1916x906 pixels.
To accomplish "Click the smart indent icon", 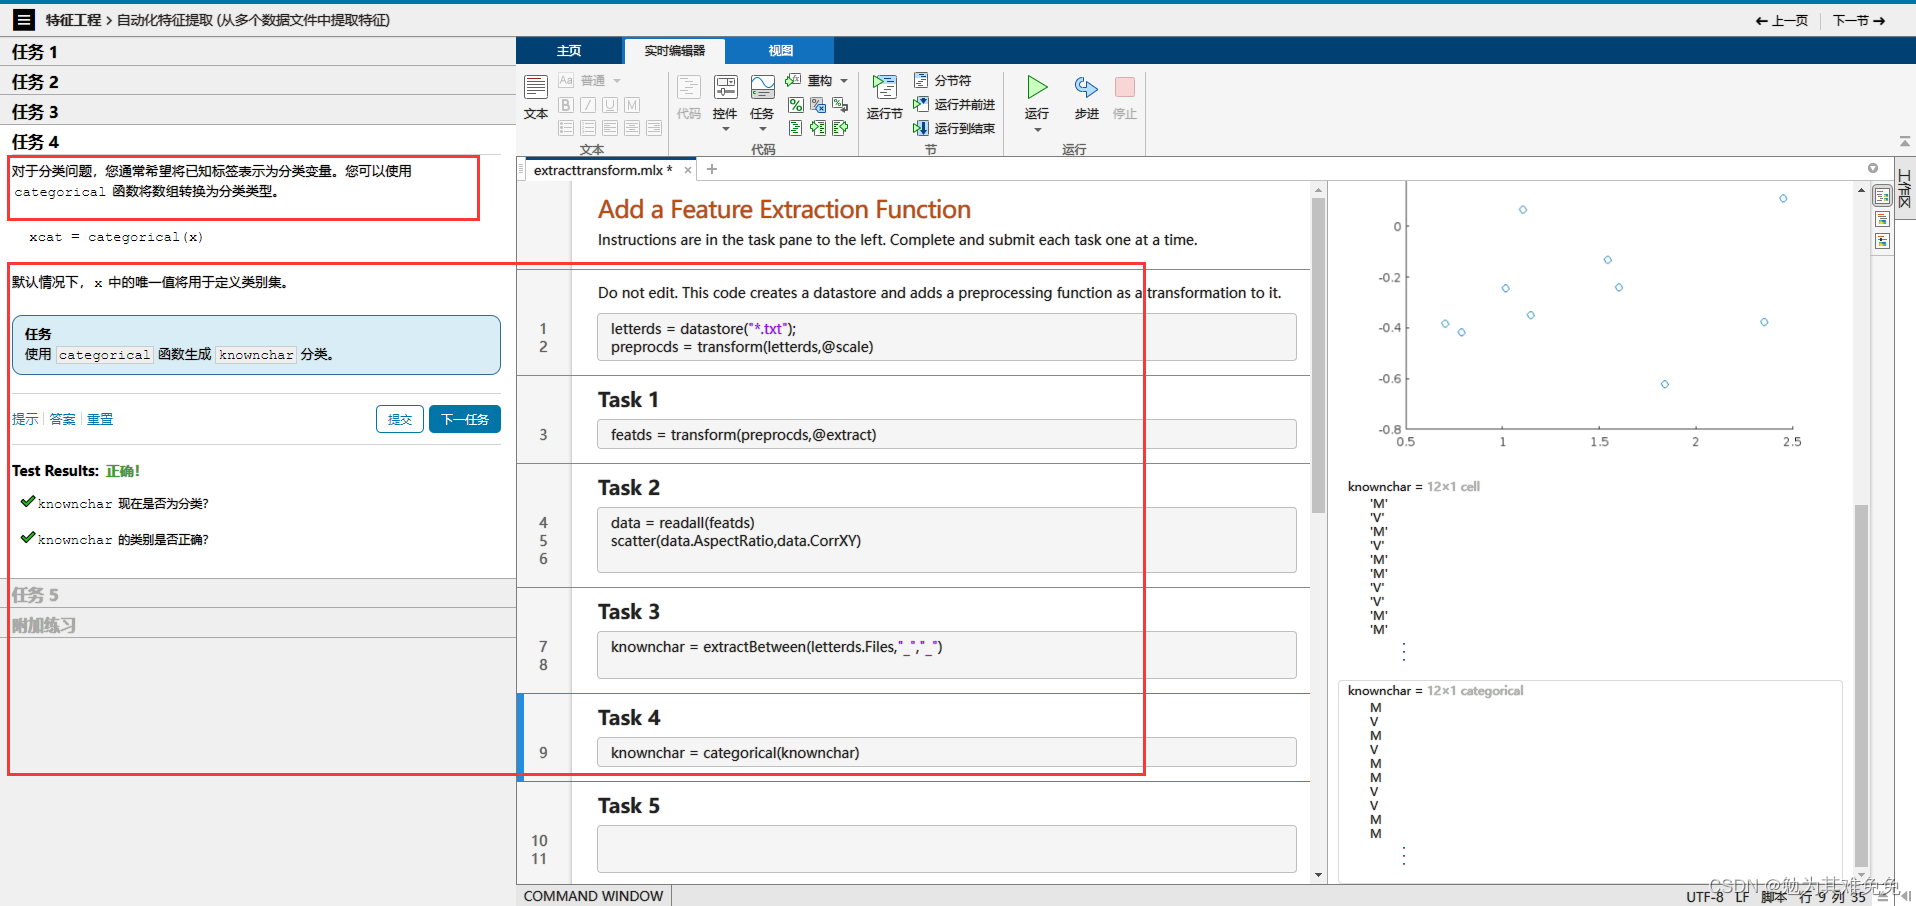I will point(795,128).
